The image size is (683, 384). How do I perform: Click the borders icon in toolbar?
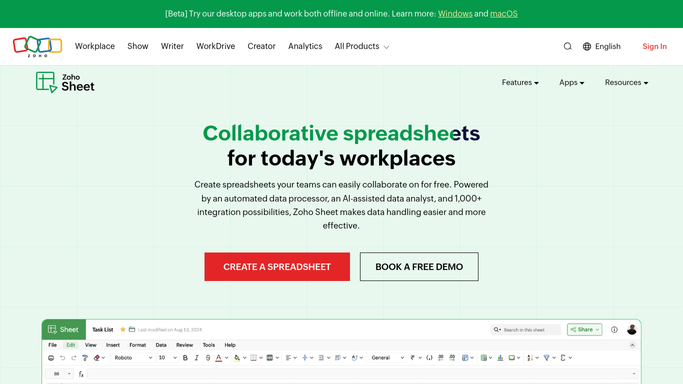pos(253,358)
